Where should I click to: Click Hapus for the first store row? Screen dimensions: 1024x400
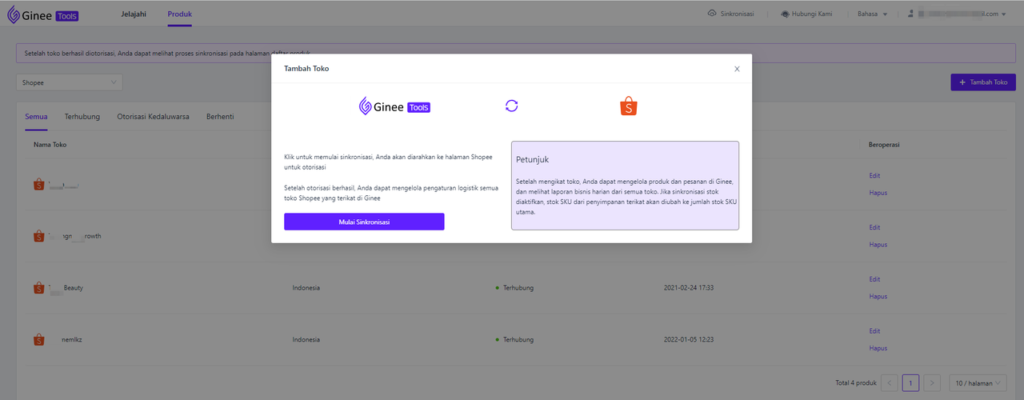click(878, 193)
